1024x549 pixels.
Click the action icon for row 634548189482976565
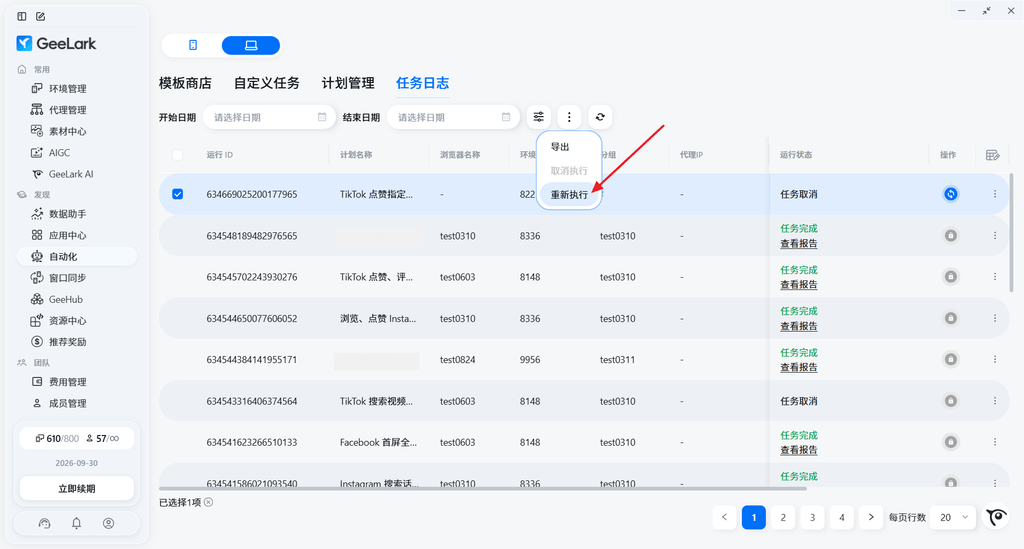(x=951, y=236)
